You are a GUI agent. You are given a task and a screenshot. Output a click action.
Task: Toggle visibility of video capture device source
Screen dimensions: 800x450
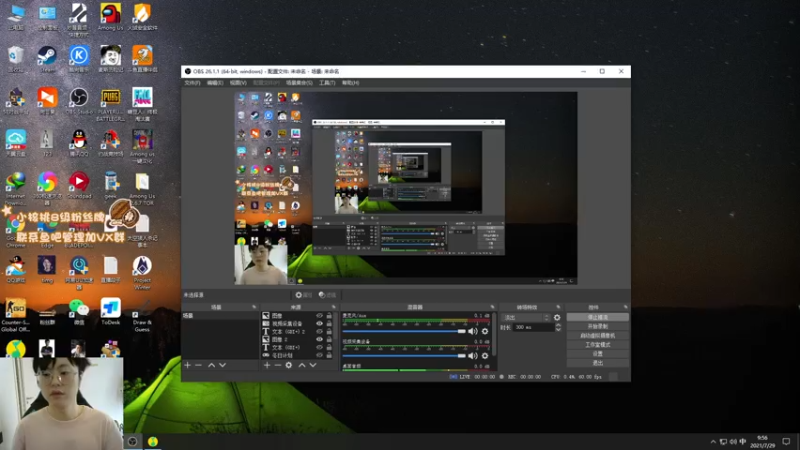(x=319, y=323)
